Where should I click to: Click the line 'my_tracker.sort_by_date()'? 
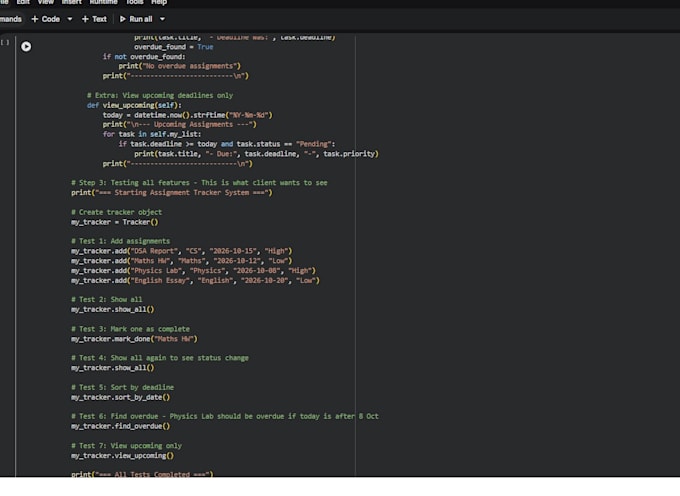tap(120, 397)
